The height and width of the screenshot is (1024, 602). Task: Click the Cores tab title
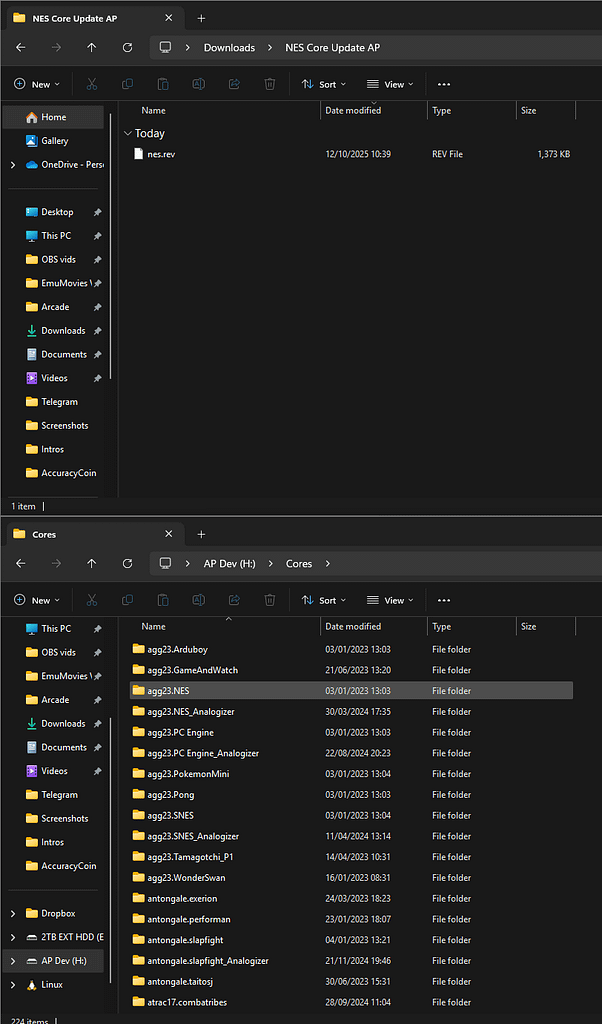(44, 534)
